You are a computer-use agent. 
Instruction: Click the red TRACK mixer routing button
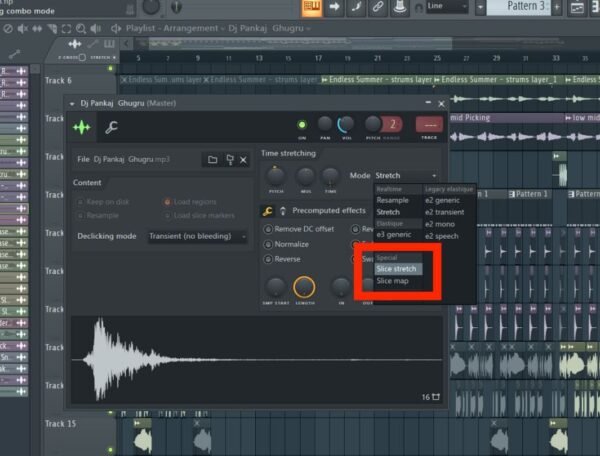click(429, 125)
